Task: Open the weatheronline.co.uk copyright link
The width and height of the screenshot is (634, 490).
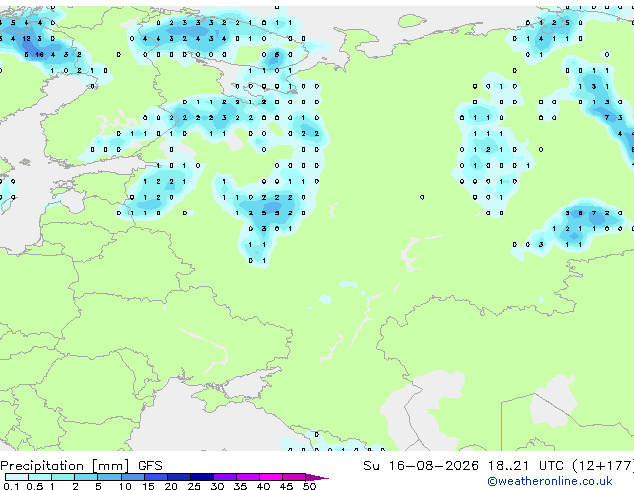Action: pyautogui.click(x=550, y=481)
